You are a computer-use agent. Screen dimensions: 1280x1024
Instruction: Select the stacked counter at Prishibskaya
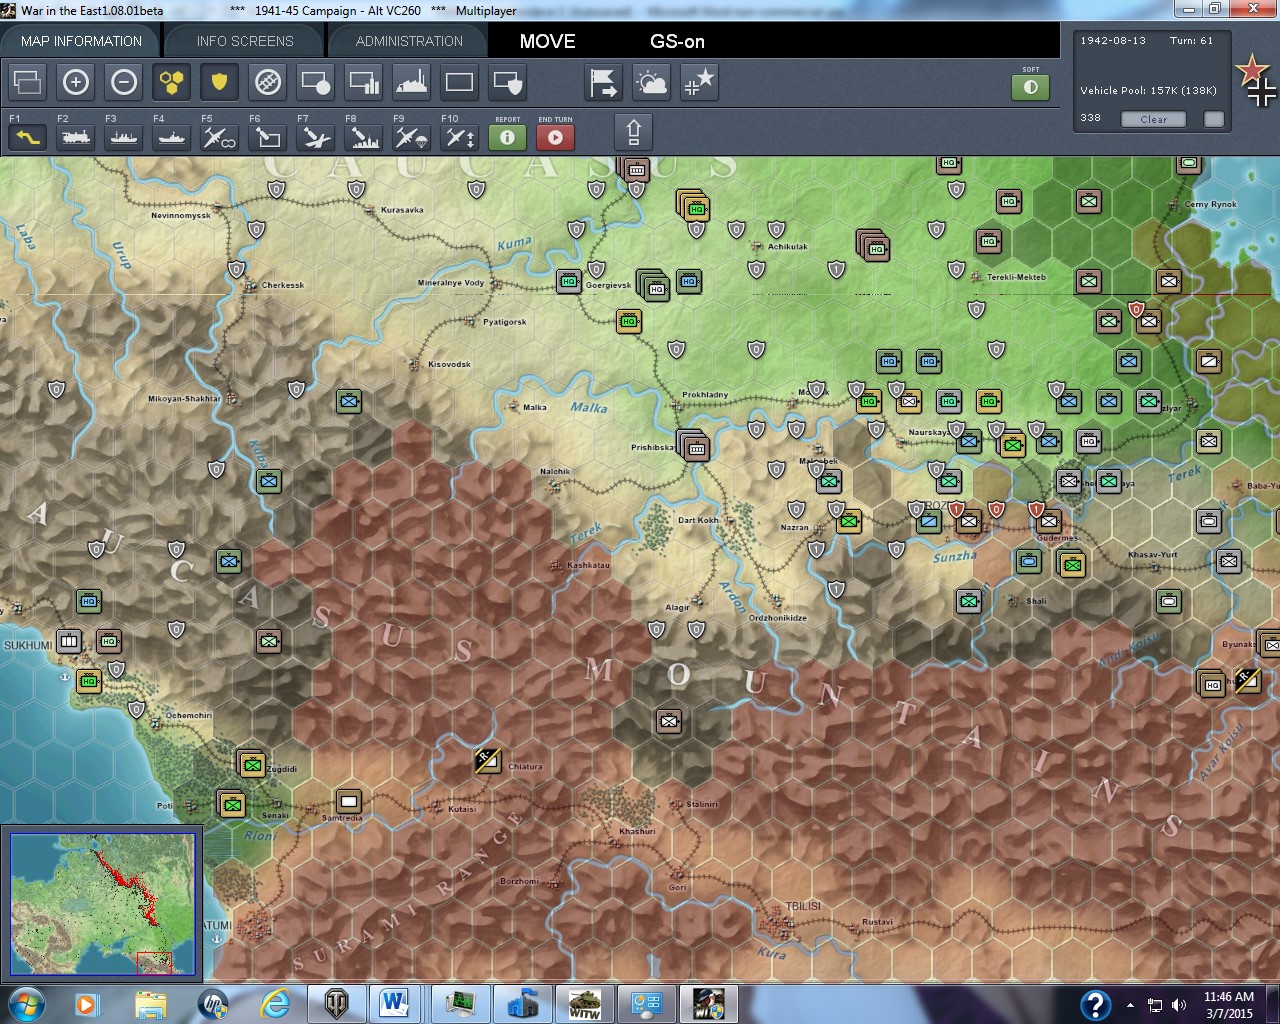pos(693,446)
